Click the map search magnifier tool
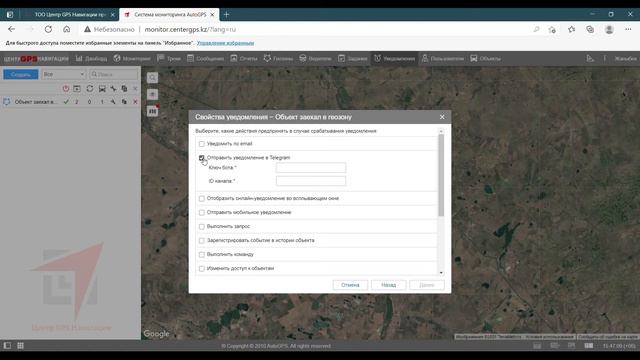This screenshot has width=640, height=360. (x=152, y=78)
